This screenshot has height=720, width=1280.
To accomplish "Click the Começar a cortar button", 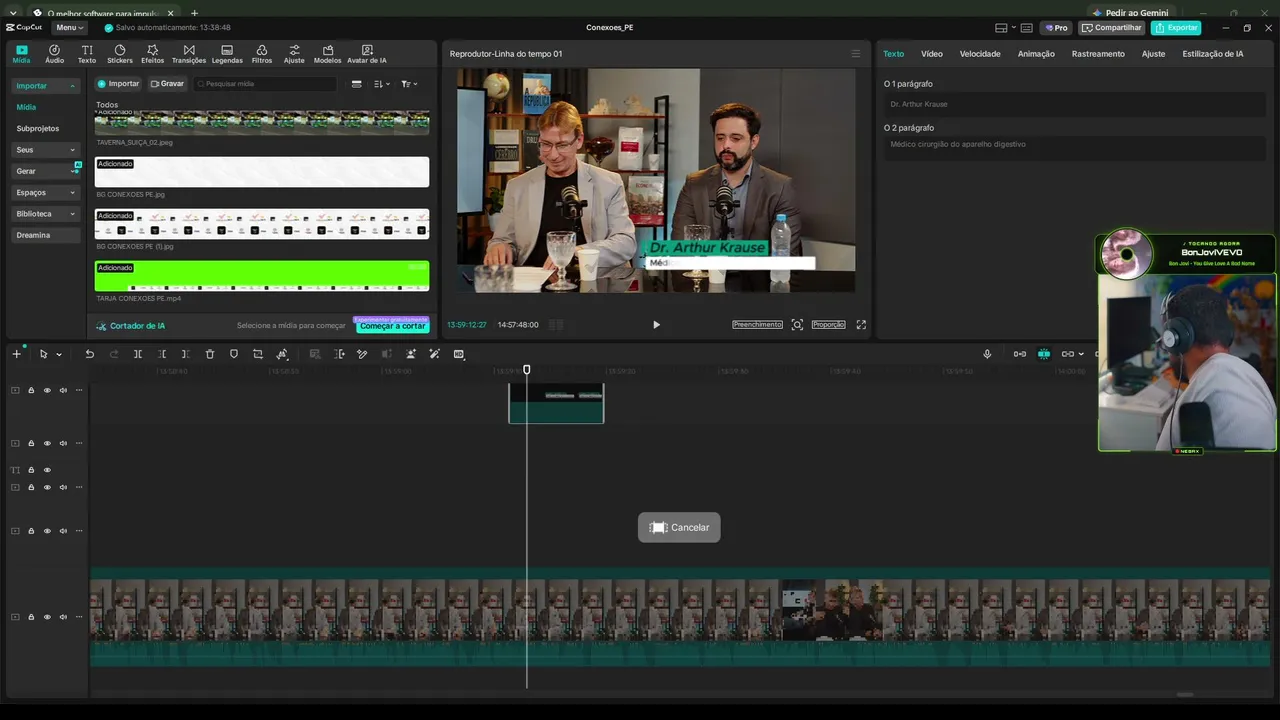I will [x=392, y=326].
